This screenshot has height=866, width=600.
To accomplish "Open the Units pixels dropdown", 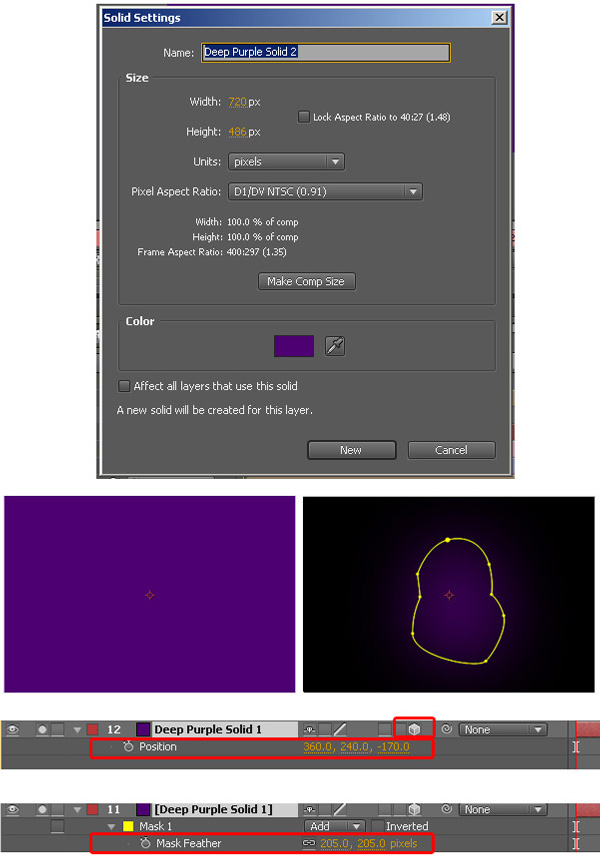I will 286,161.
